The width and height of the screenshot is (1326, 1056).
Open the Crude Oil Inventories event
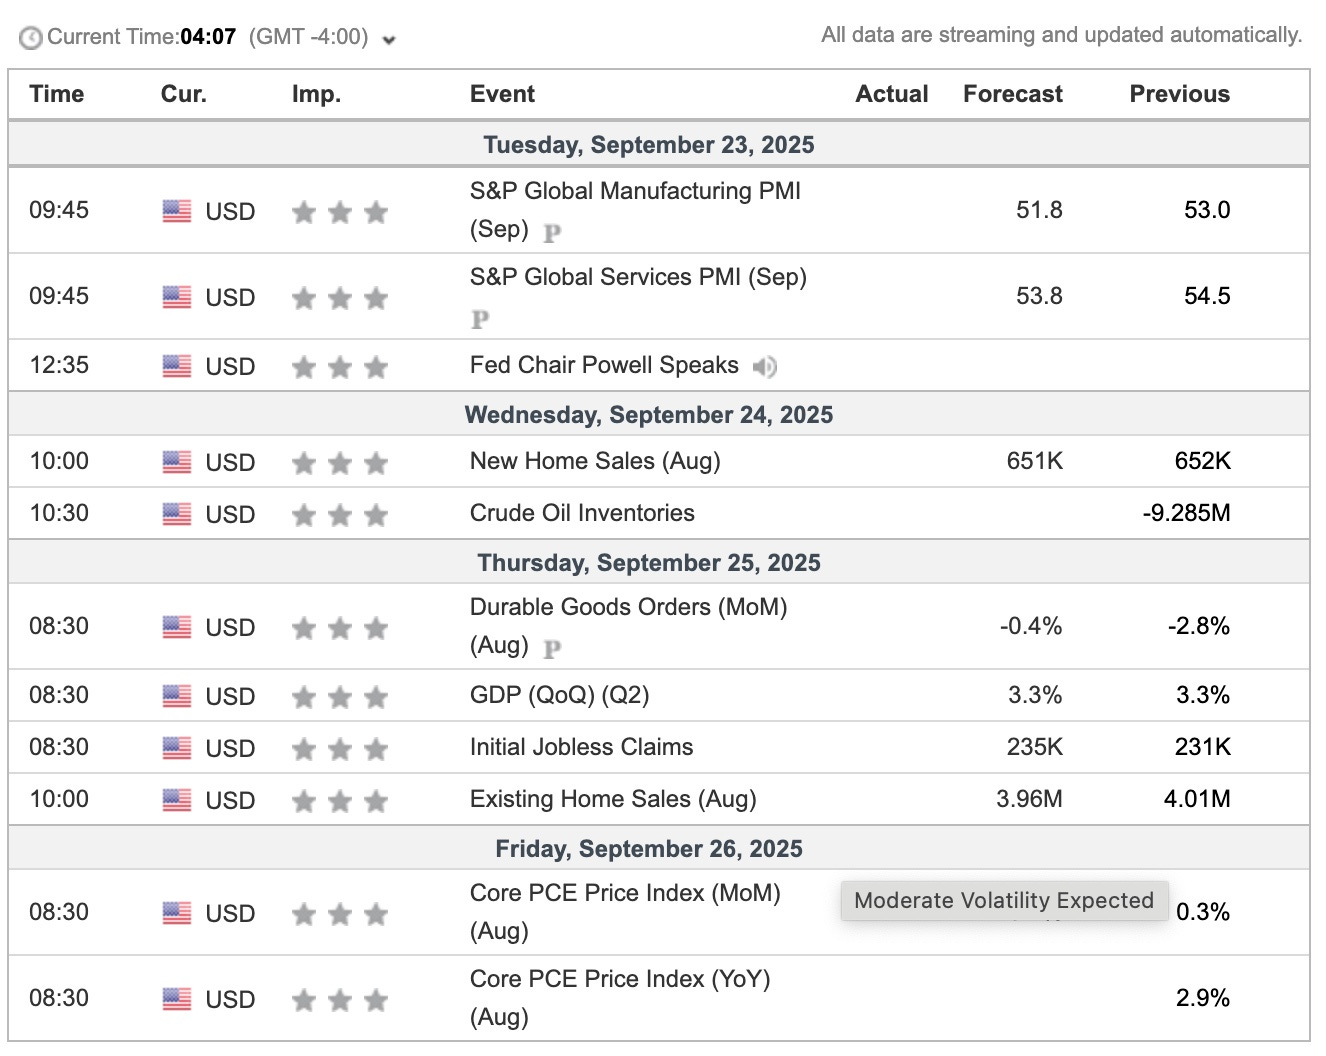click(582, 513)
